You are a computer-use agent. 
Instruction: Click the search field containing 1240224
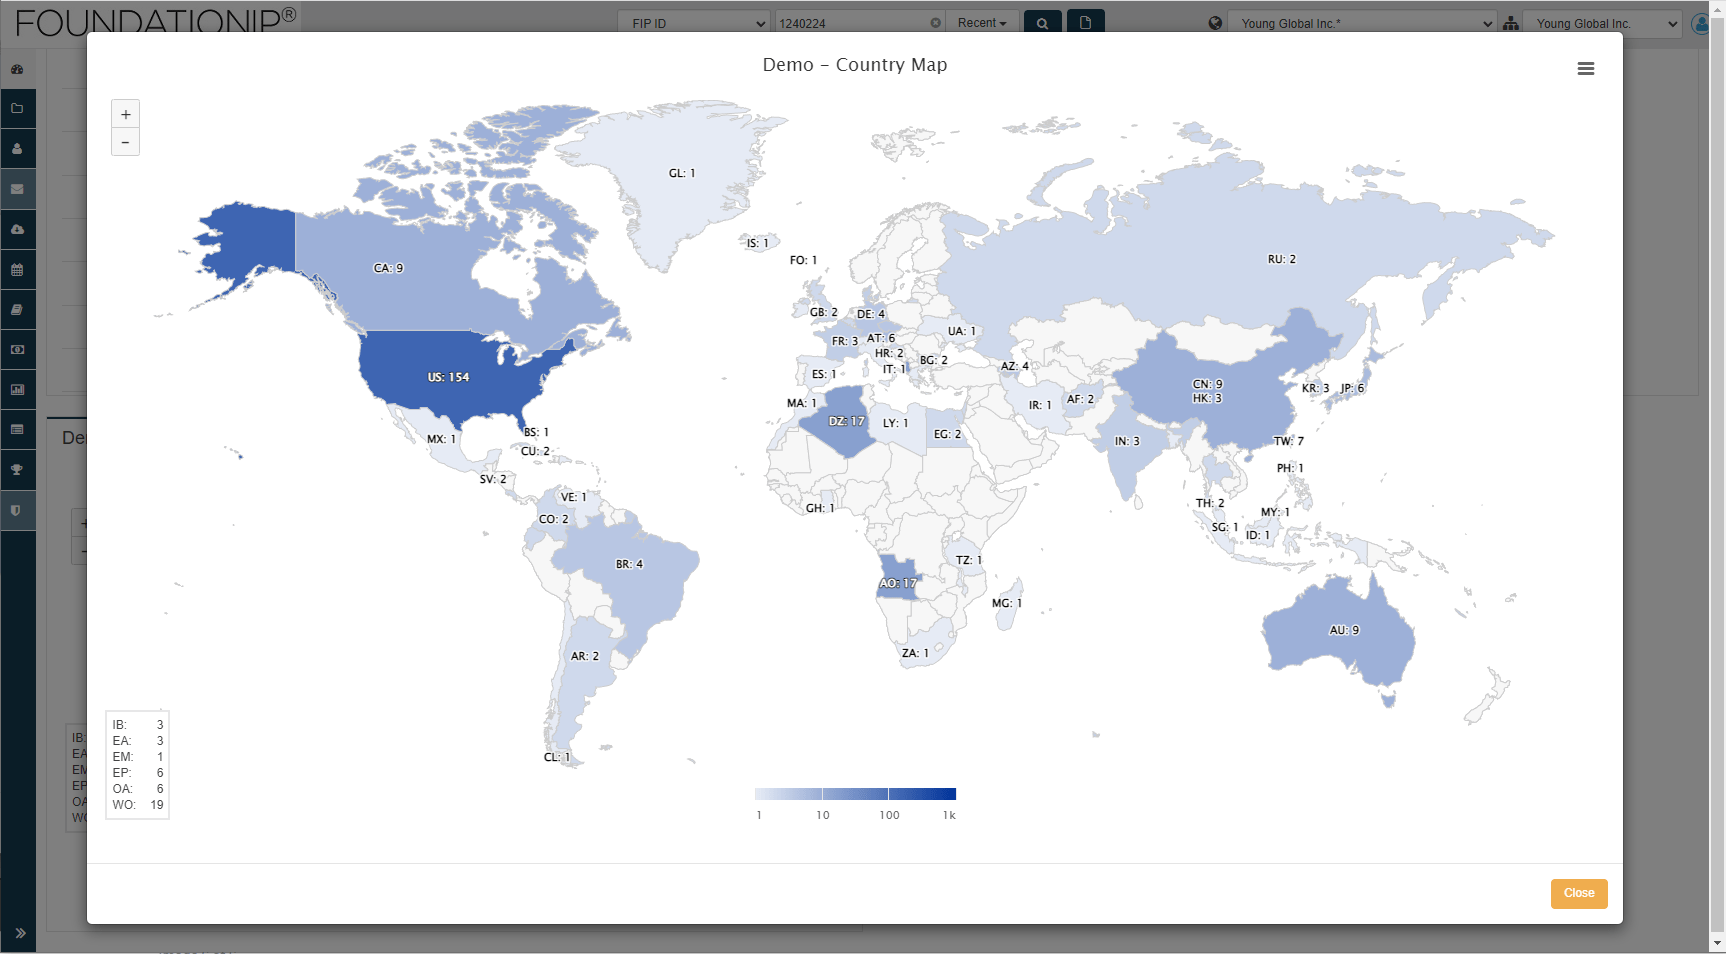[x=860, y=23]
